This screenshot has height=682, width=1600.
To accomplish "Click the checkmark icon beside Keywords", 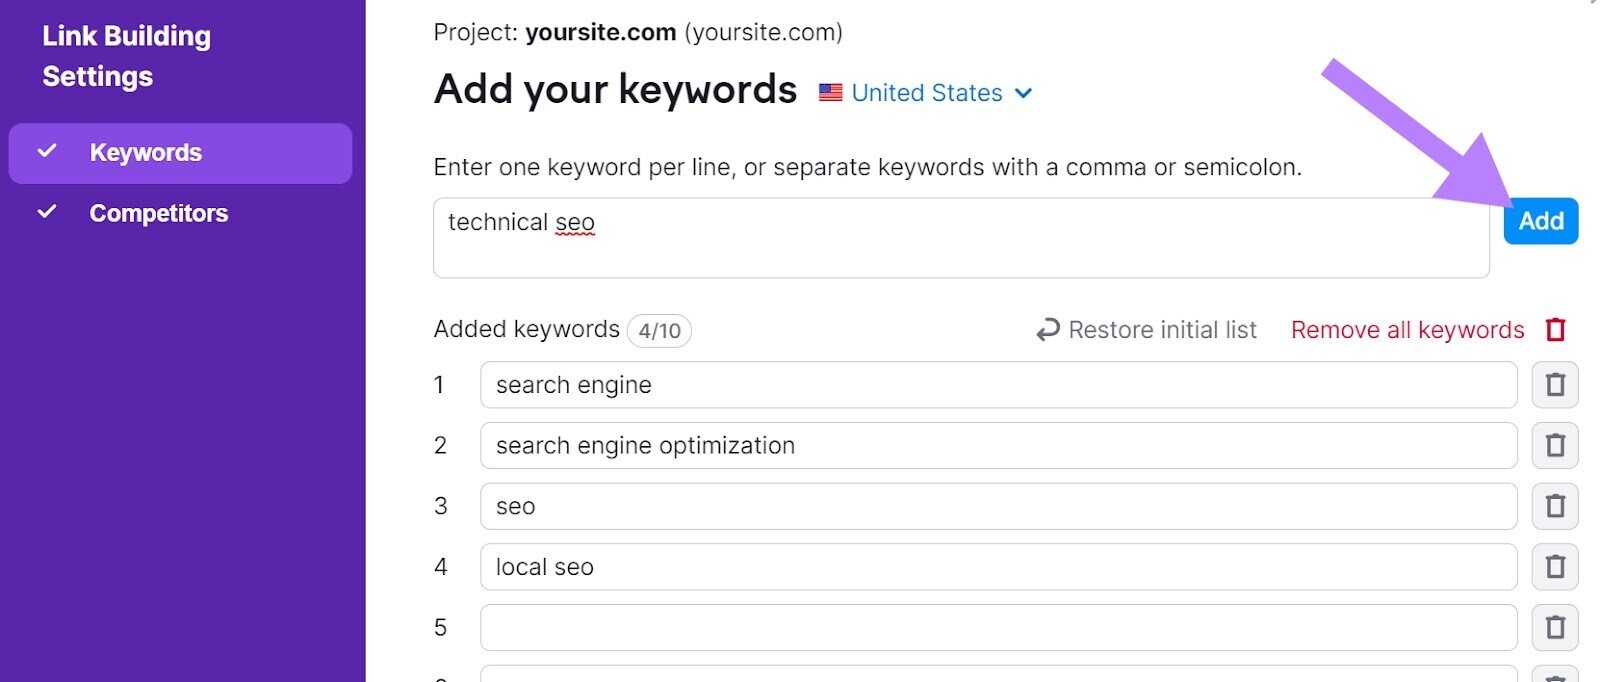I will (x=47, y=152).
